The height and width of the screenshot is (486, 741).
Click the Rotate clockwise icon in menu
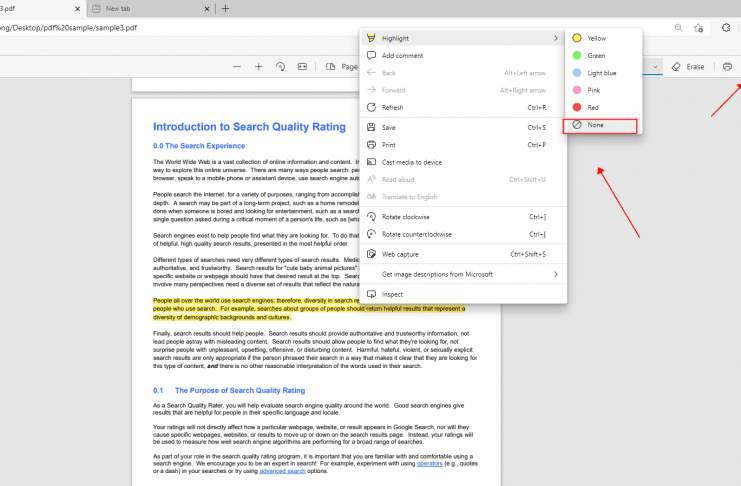click(x=371, y=217)
